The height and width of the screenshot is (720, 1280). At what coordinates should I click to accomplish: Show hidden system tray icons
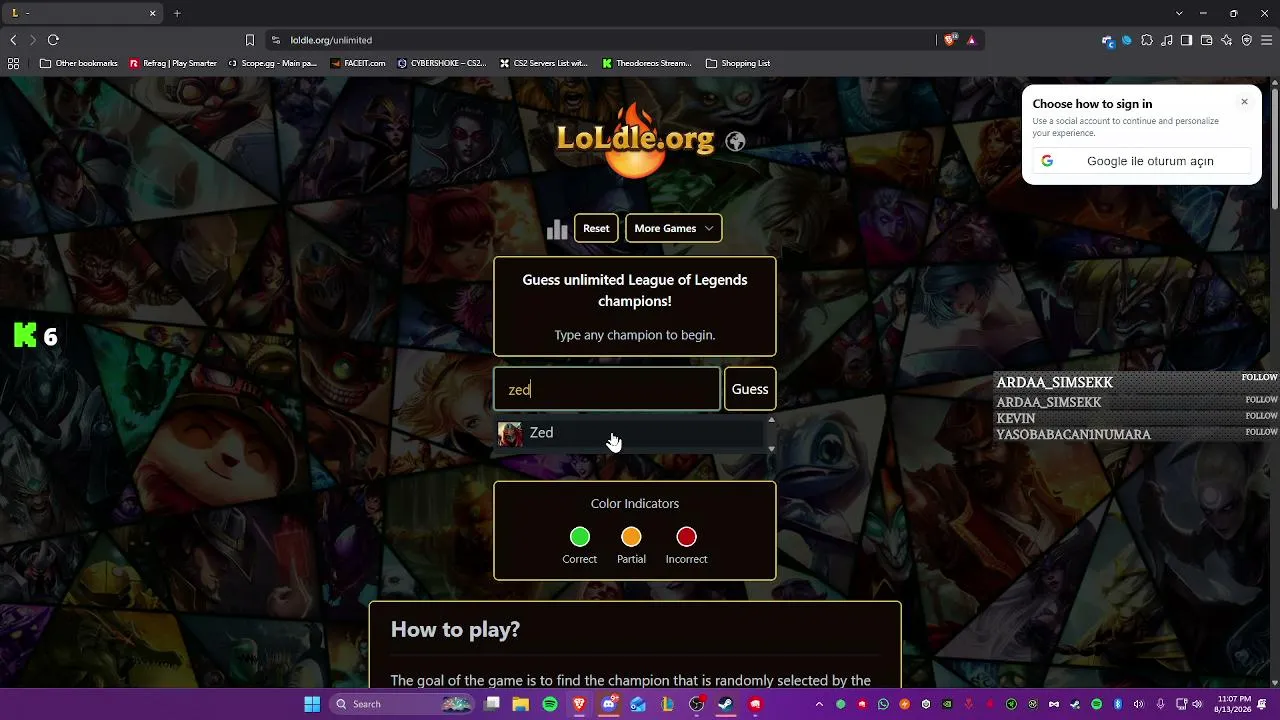[x=819, y=704]
